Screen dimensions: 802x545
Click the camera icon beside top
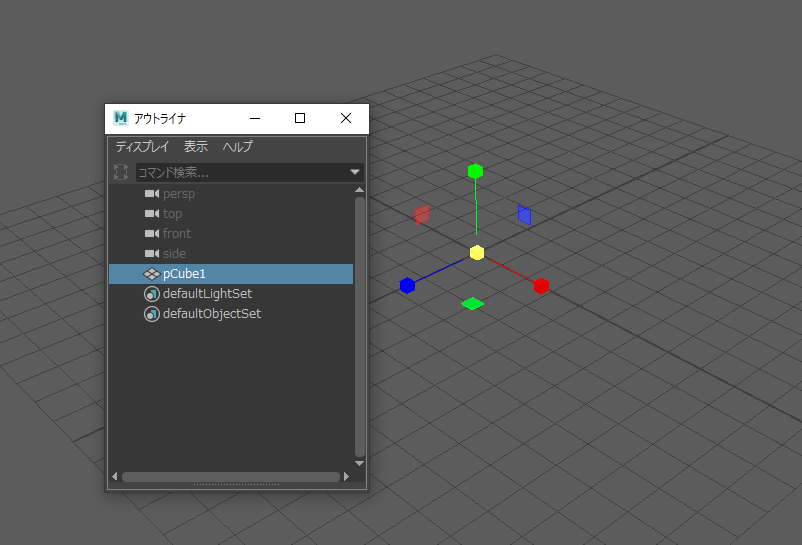[152, 214]
